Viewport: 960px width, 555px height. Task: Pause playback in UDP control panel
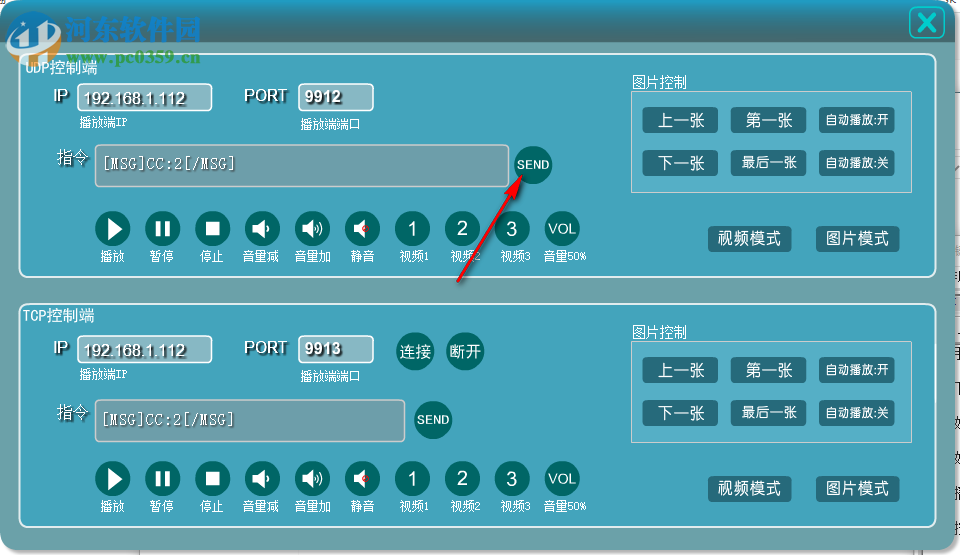(162, 229)
